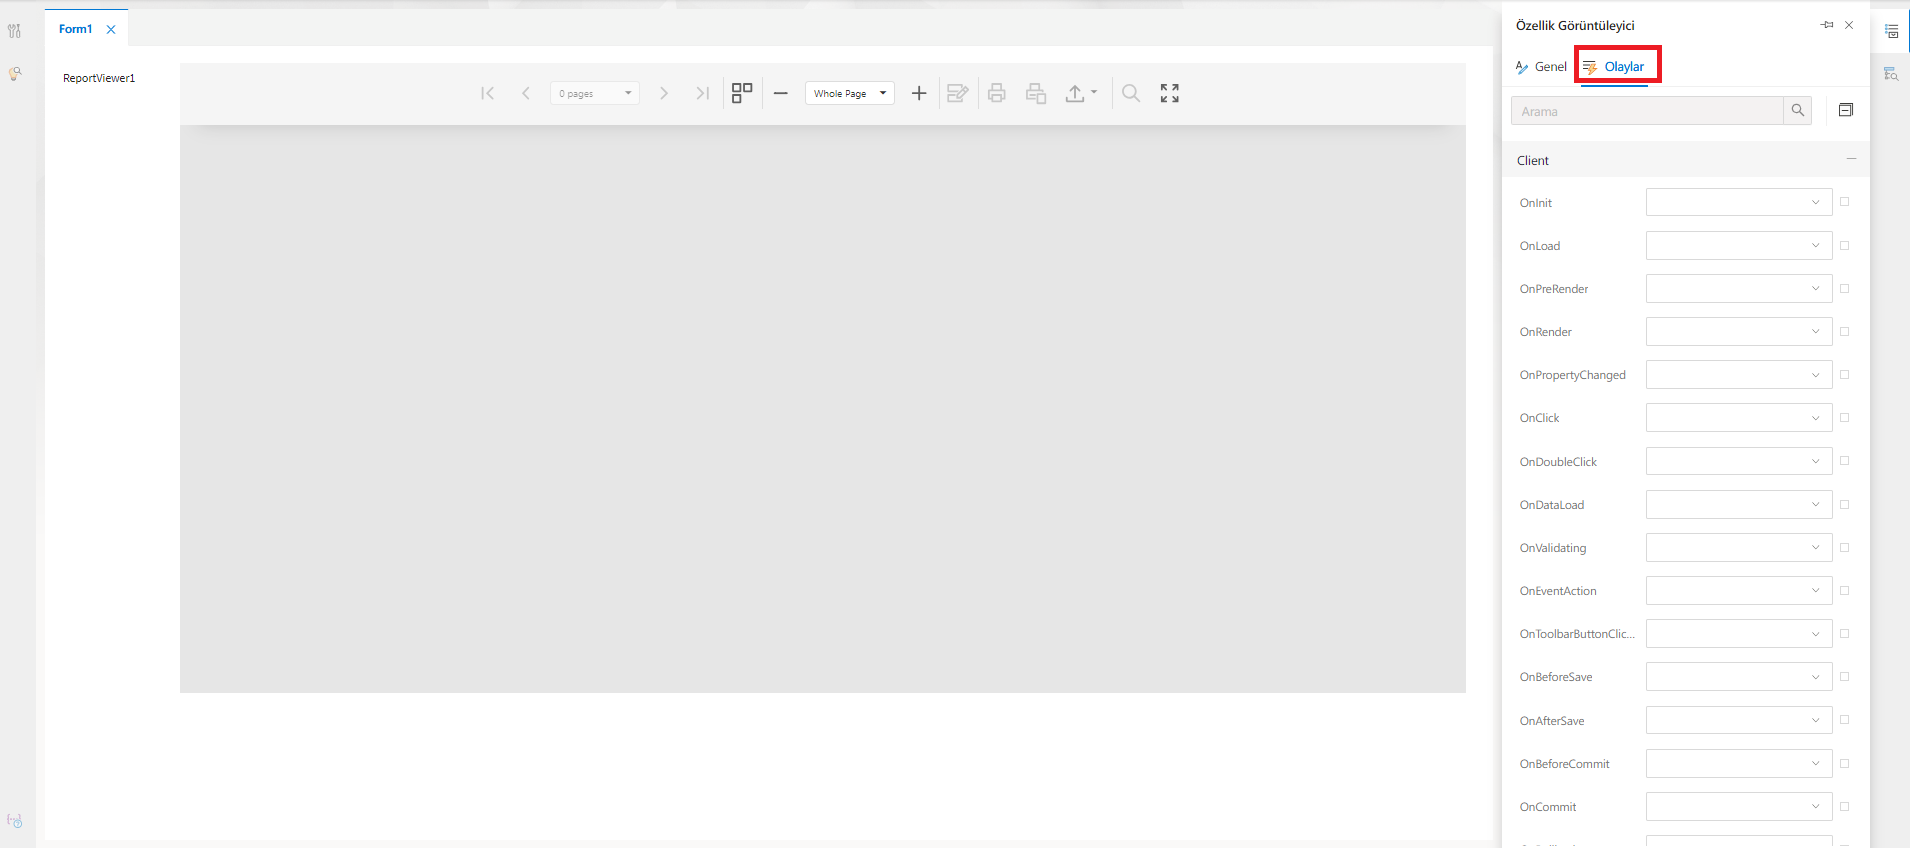Select the Form1 document tab
1910x848 pixels.
pos(75,29)
